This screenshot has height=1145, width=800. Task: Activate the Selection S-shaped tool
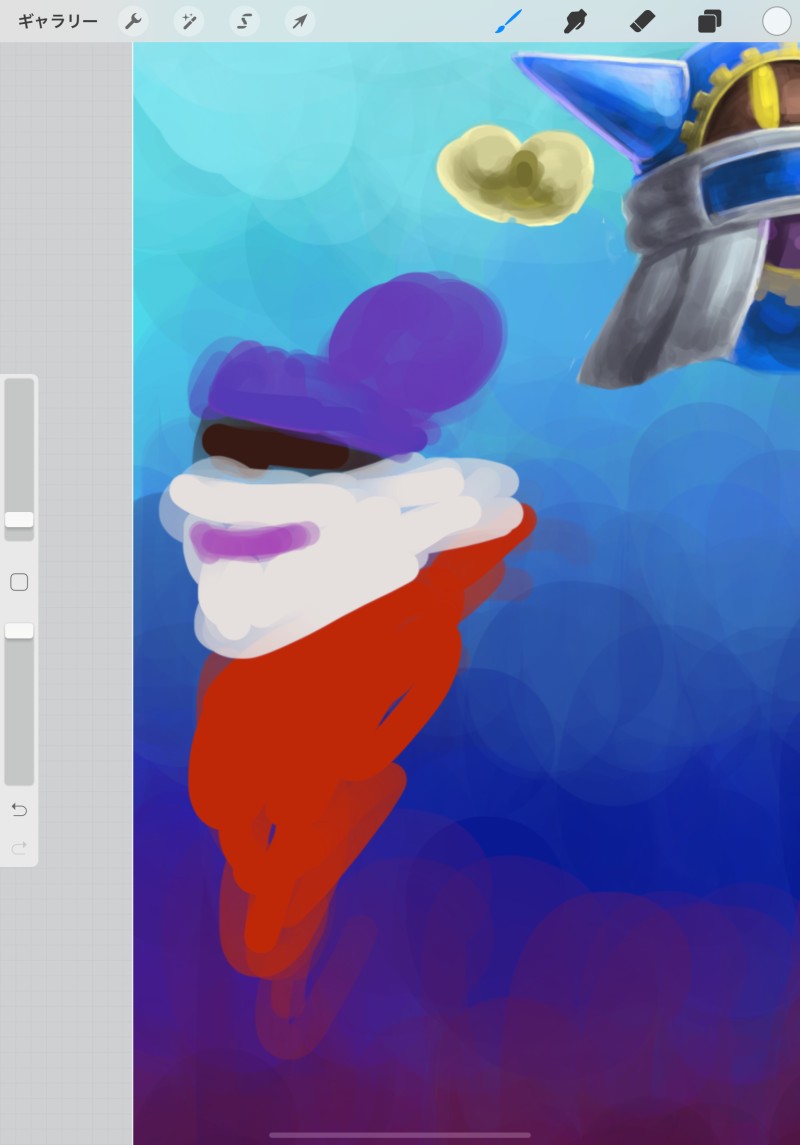coord(244,21)
